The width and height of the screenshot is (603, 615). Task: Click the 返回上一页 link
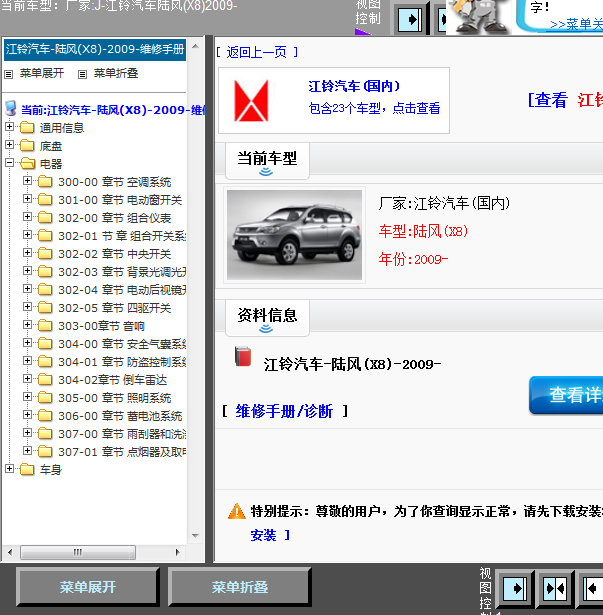(257, 52)
